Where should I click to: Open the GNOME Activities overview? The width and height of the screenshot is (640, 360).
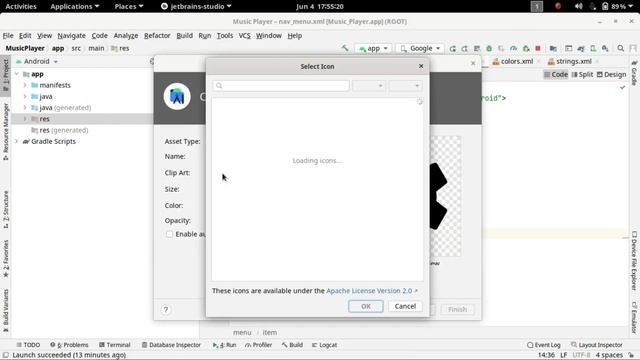21,6
